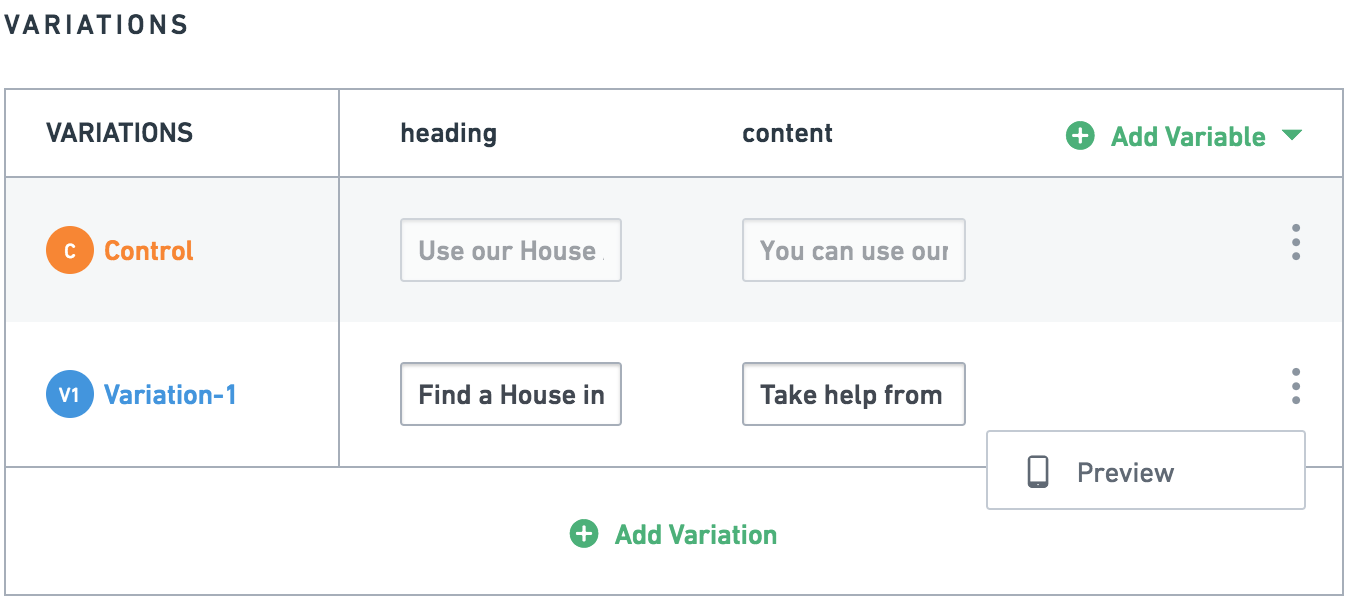Click the Add Variable text button
1364x614 pixels.
(1188, 137)
